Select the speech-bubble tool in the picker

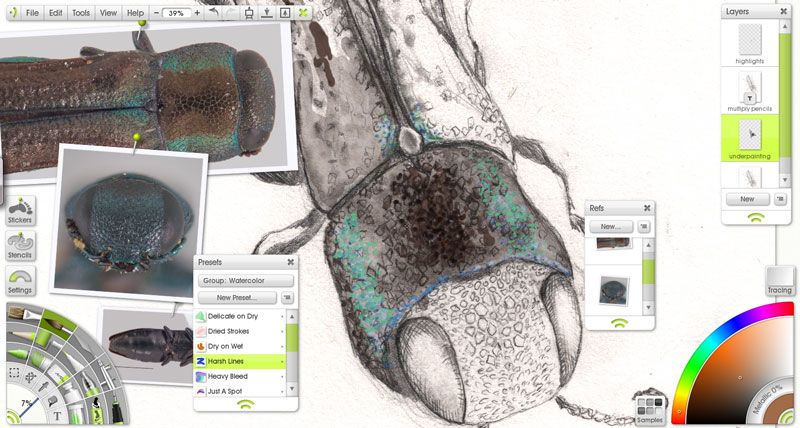52,401
